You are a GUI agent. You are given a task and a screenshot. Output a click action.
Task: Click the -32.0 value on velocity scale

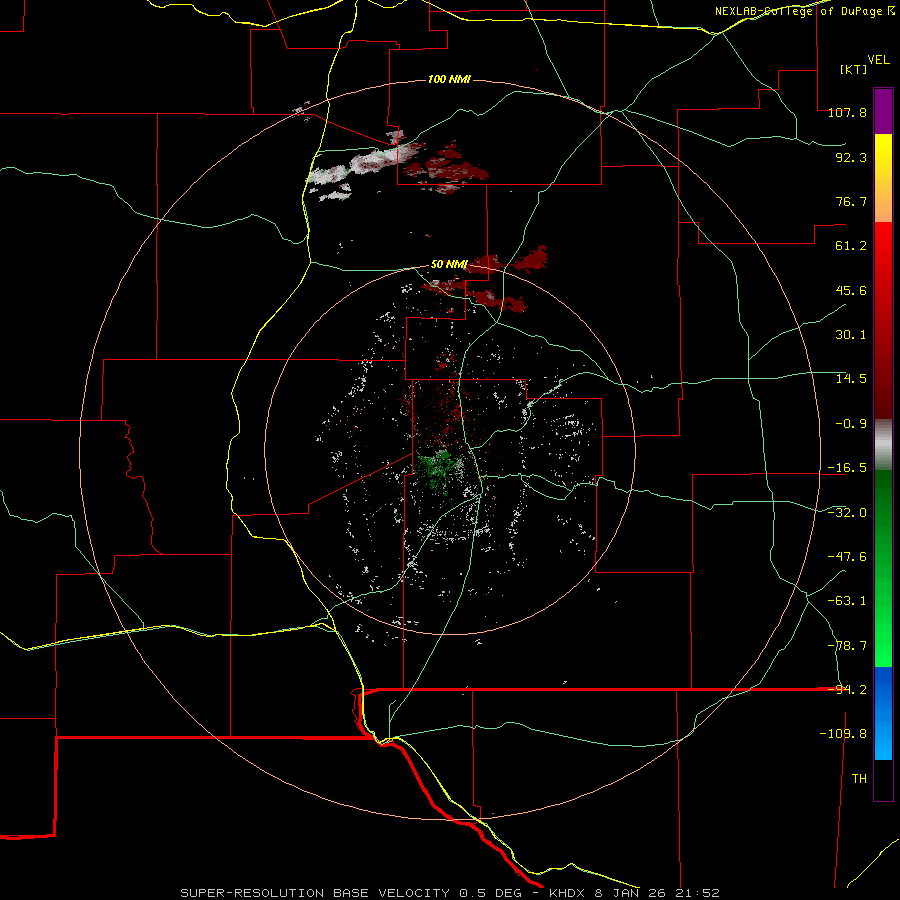(847, 513)
